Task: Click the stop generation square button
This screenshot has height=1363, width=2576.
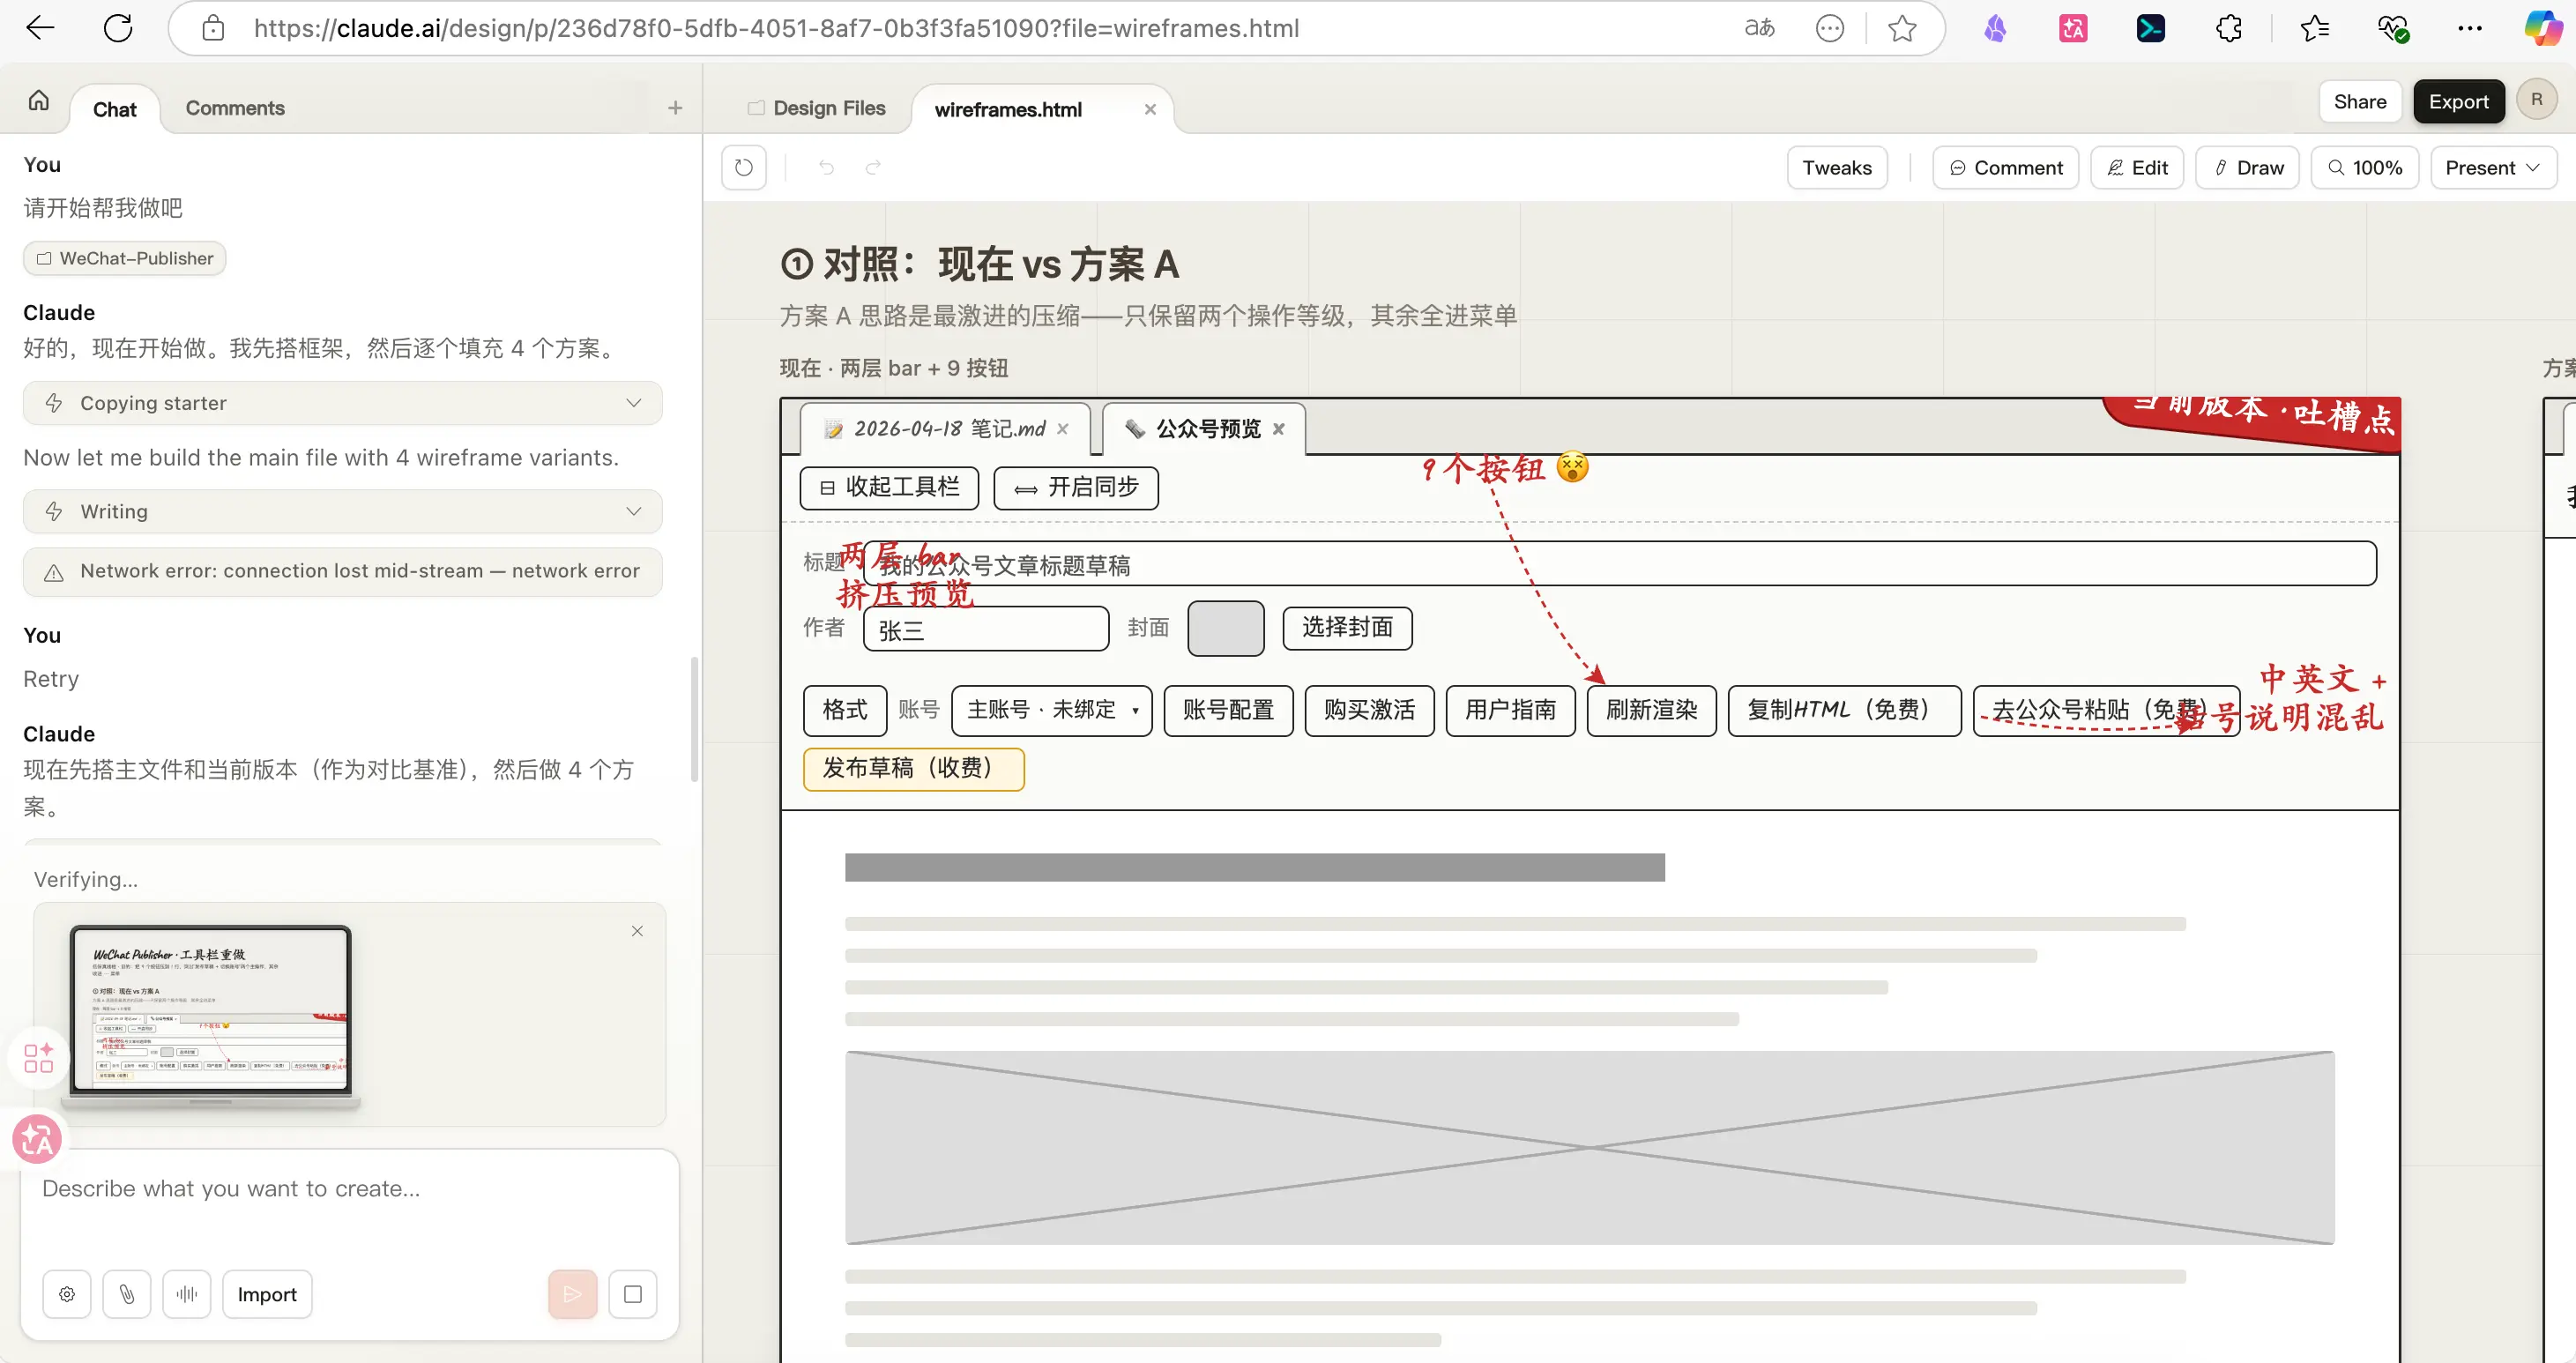Action: click(x=632, y=1294)
